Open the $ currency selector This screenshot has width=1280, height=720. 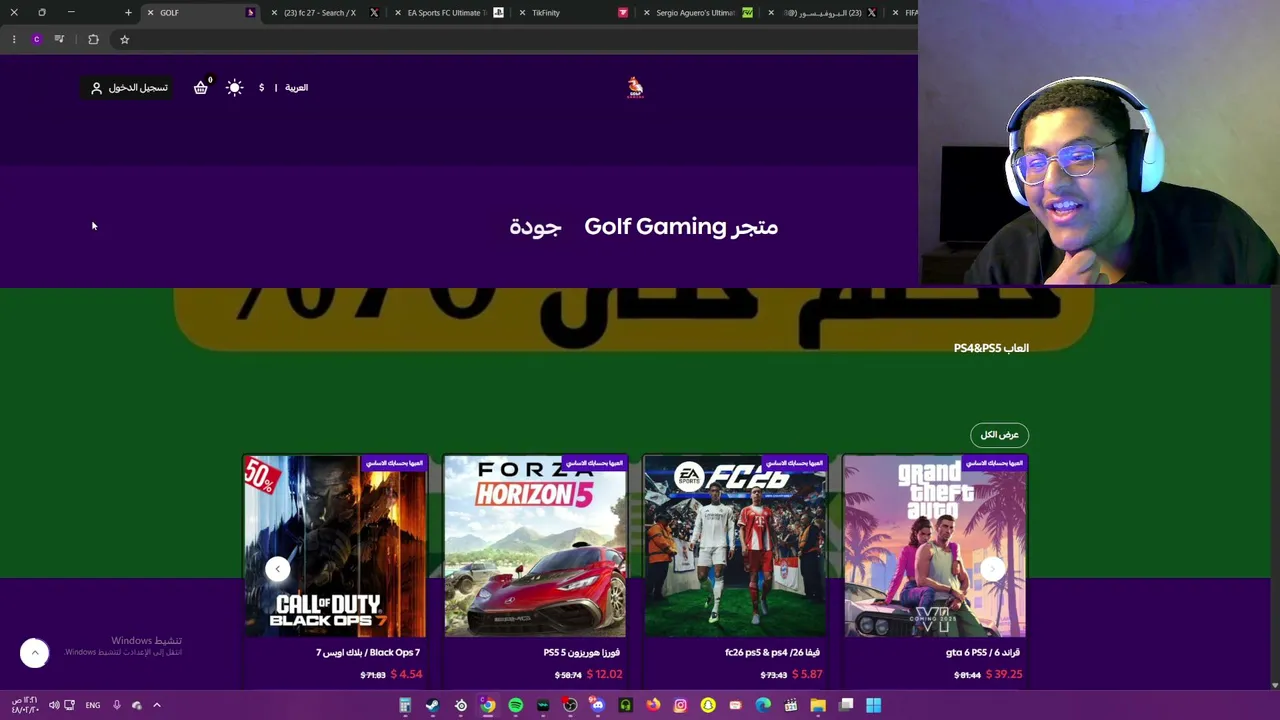[261, 87]
